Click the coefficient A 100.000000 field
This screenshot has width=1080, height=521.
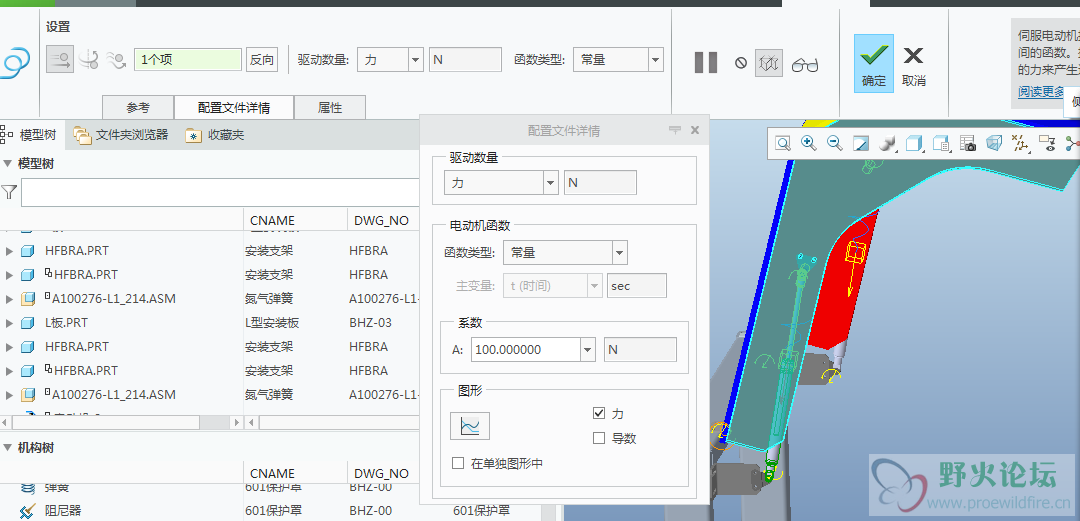(526, 349)
